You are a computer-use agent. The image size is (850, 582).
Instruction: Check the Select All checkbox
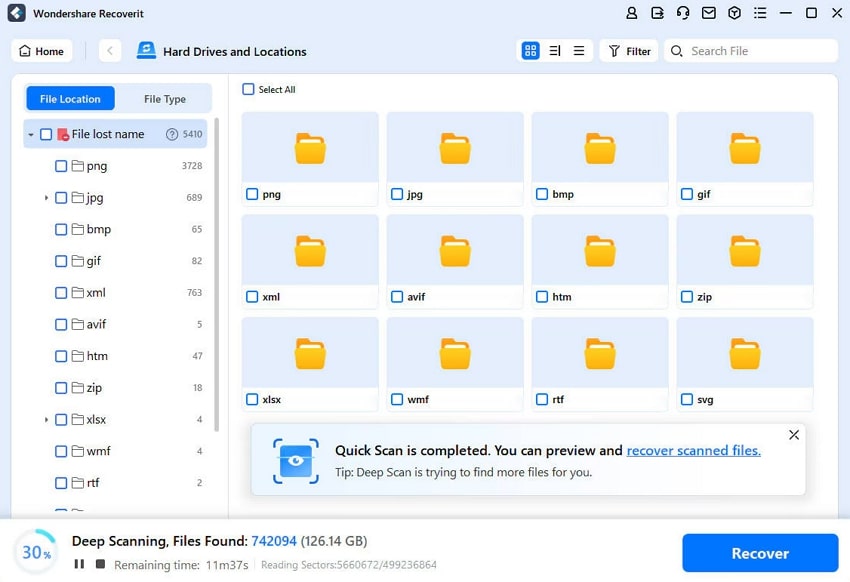(x=246, y=89)
